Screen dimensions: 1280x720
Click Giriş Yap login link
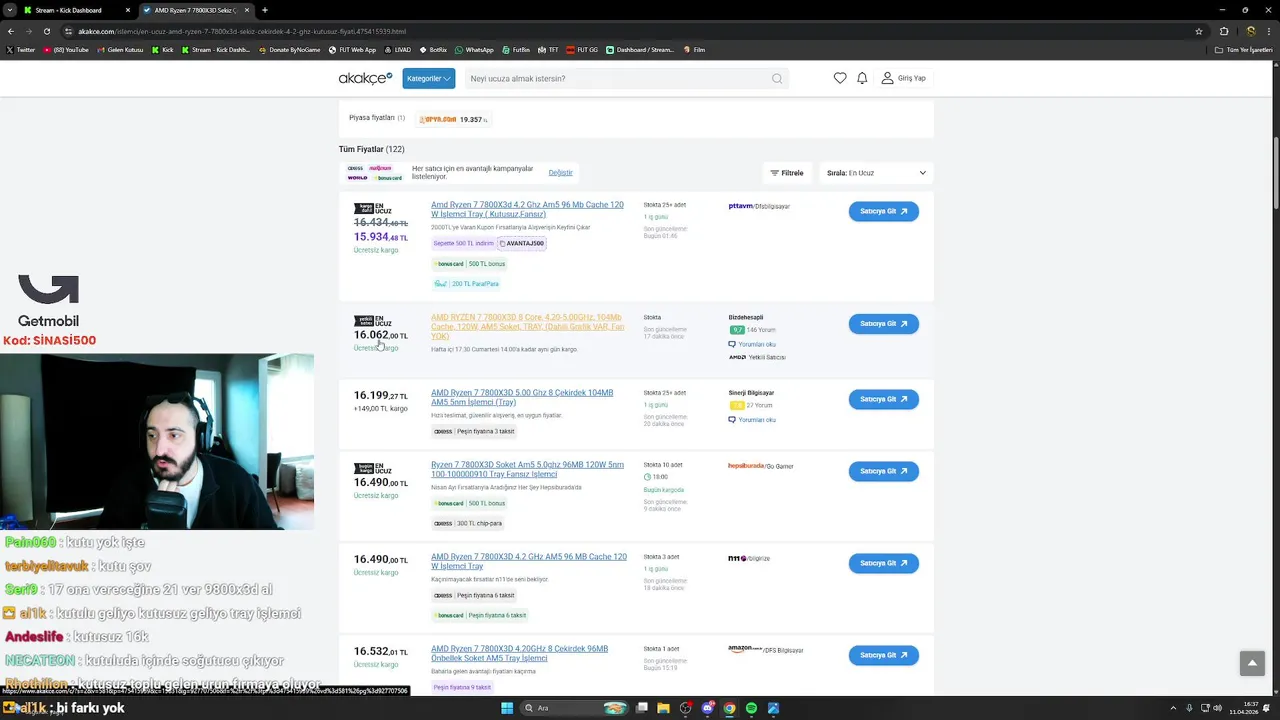click(x=904, y=78)
